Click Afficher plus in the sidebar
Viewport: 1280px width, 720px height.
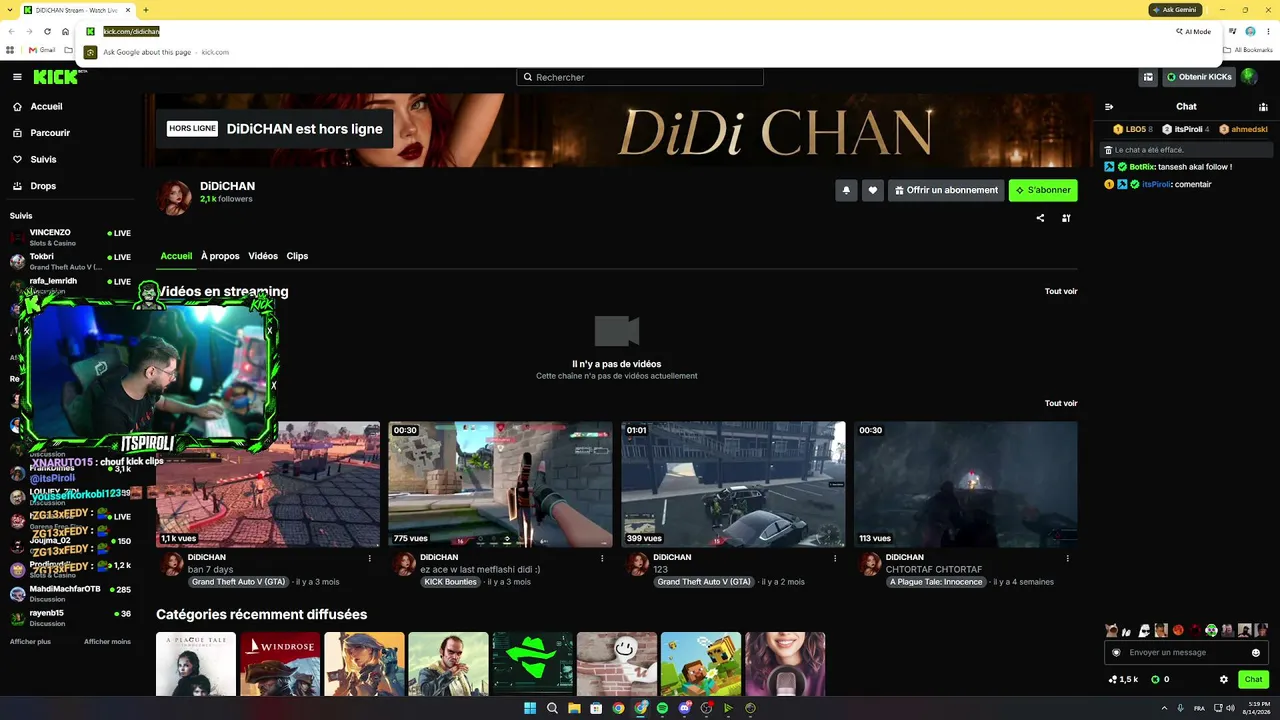[30, 642]
